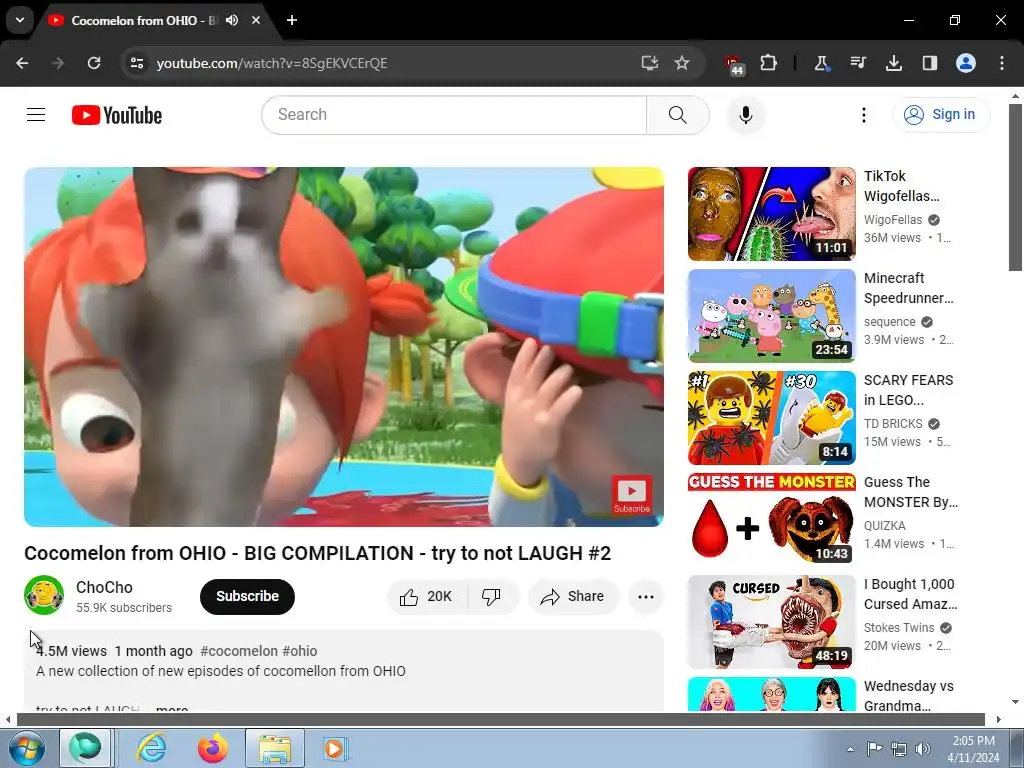Click Sign in button
The height and width of the screenshot is (768, 1024).
[x=941, y=114]
